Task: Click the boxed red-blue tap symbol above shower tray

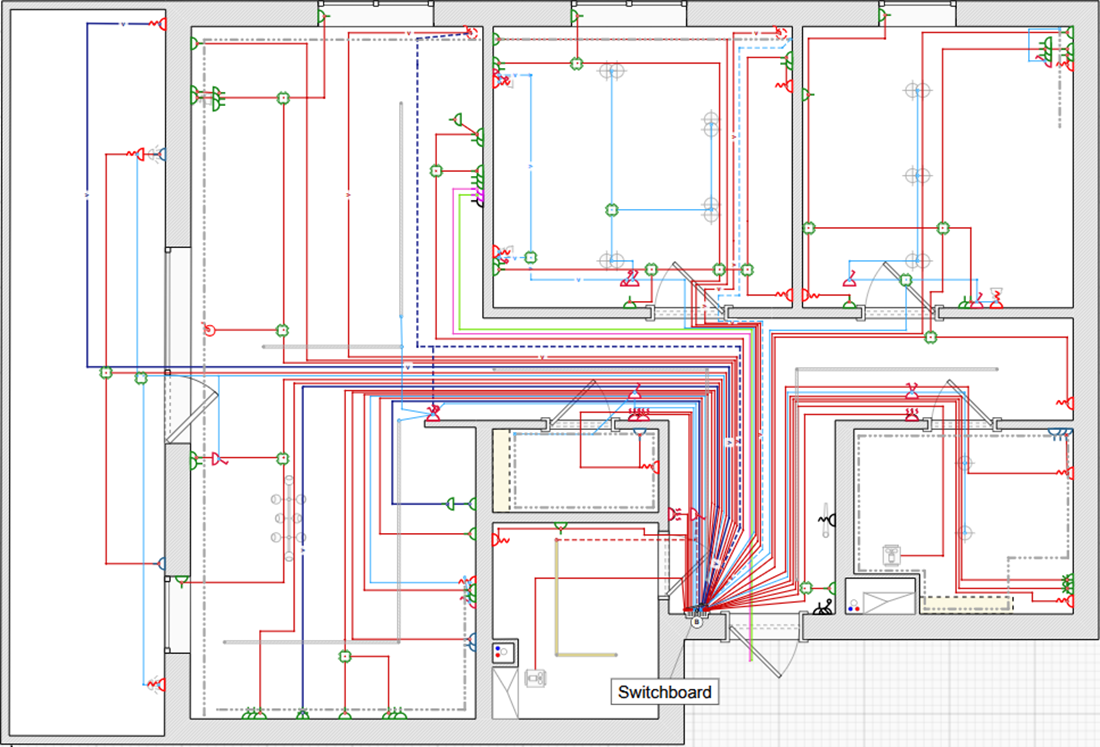Action: click(505, 652)
